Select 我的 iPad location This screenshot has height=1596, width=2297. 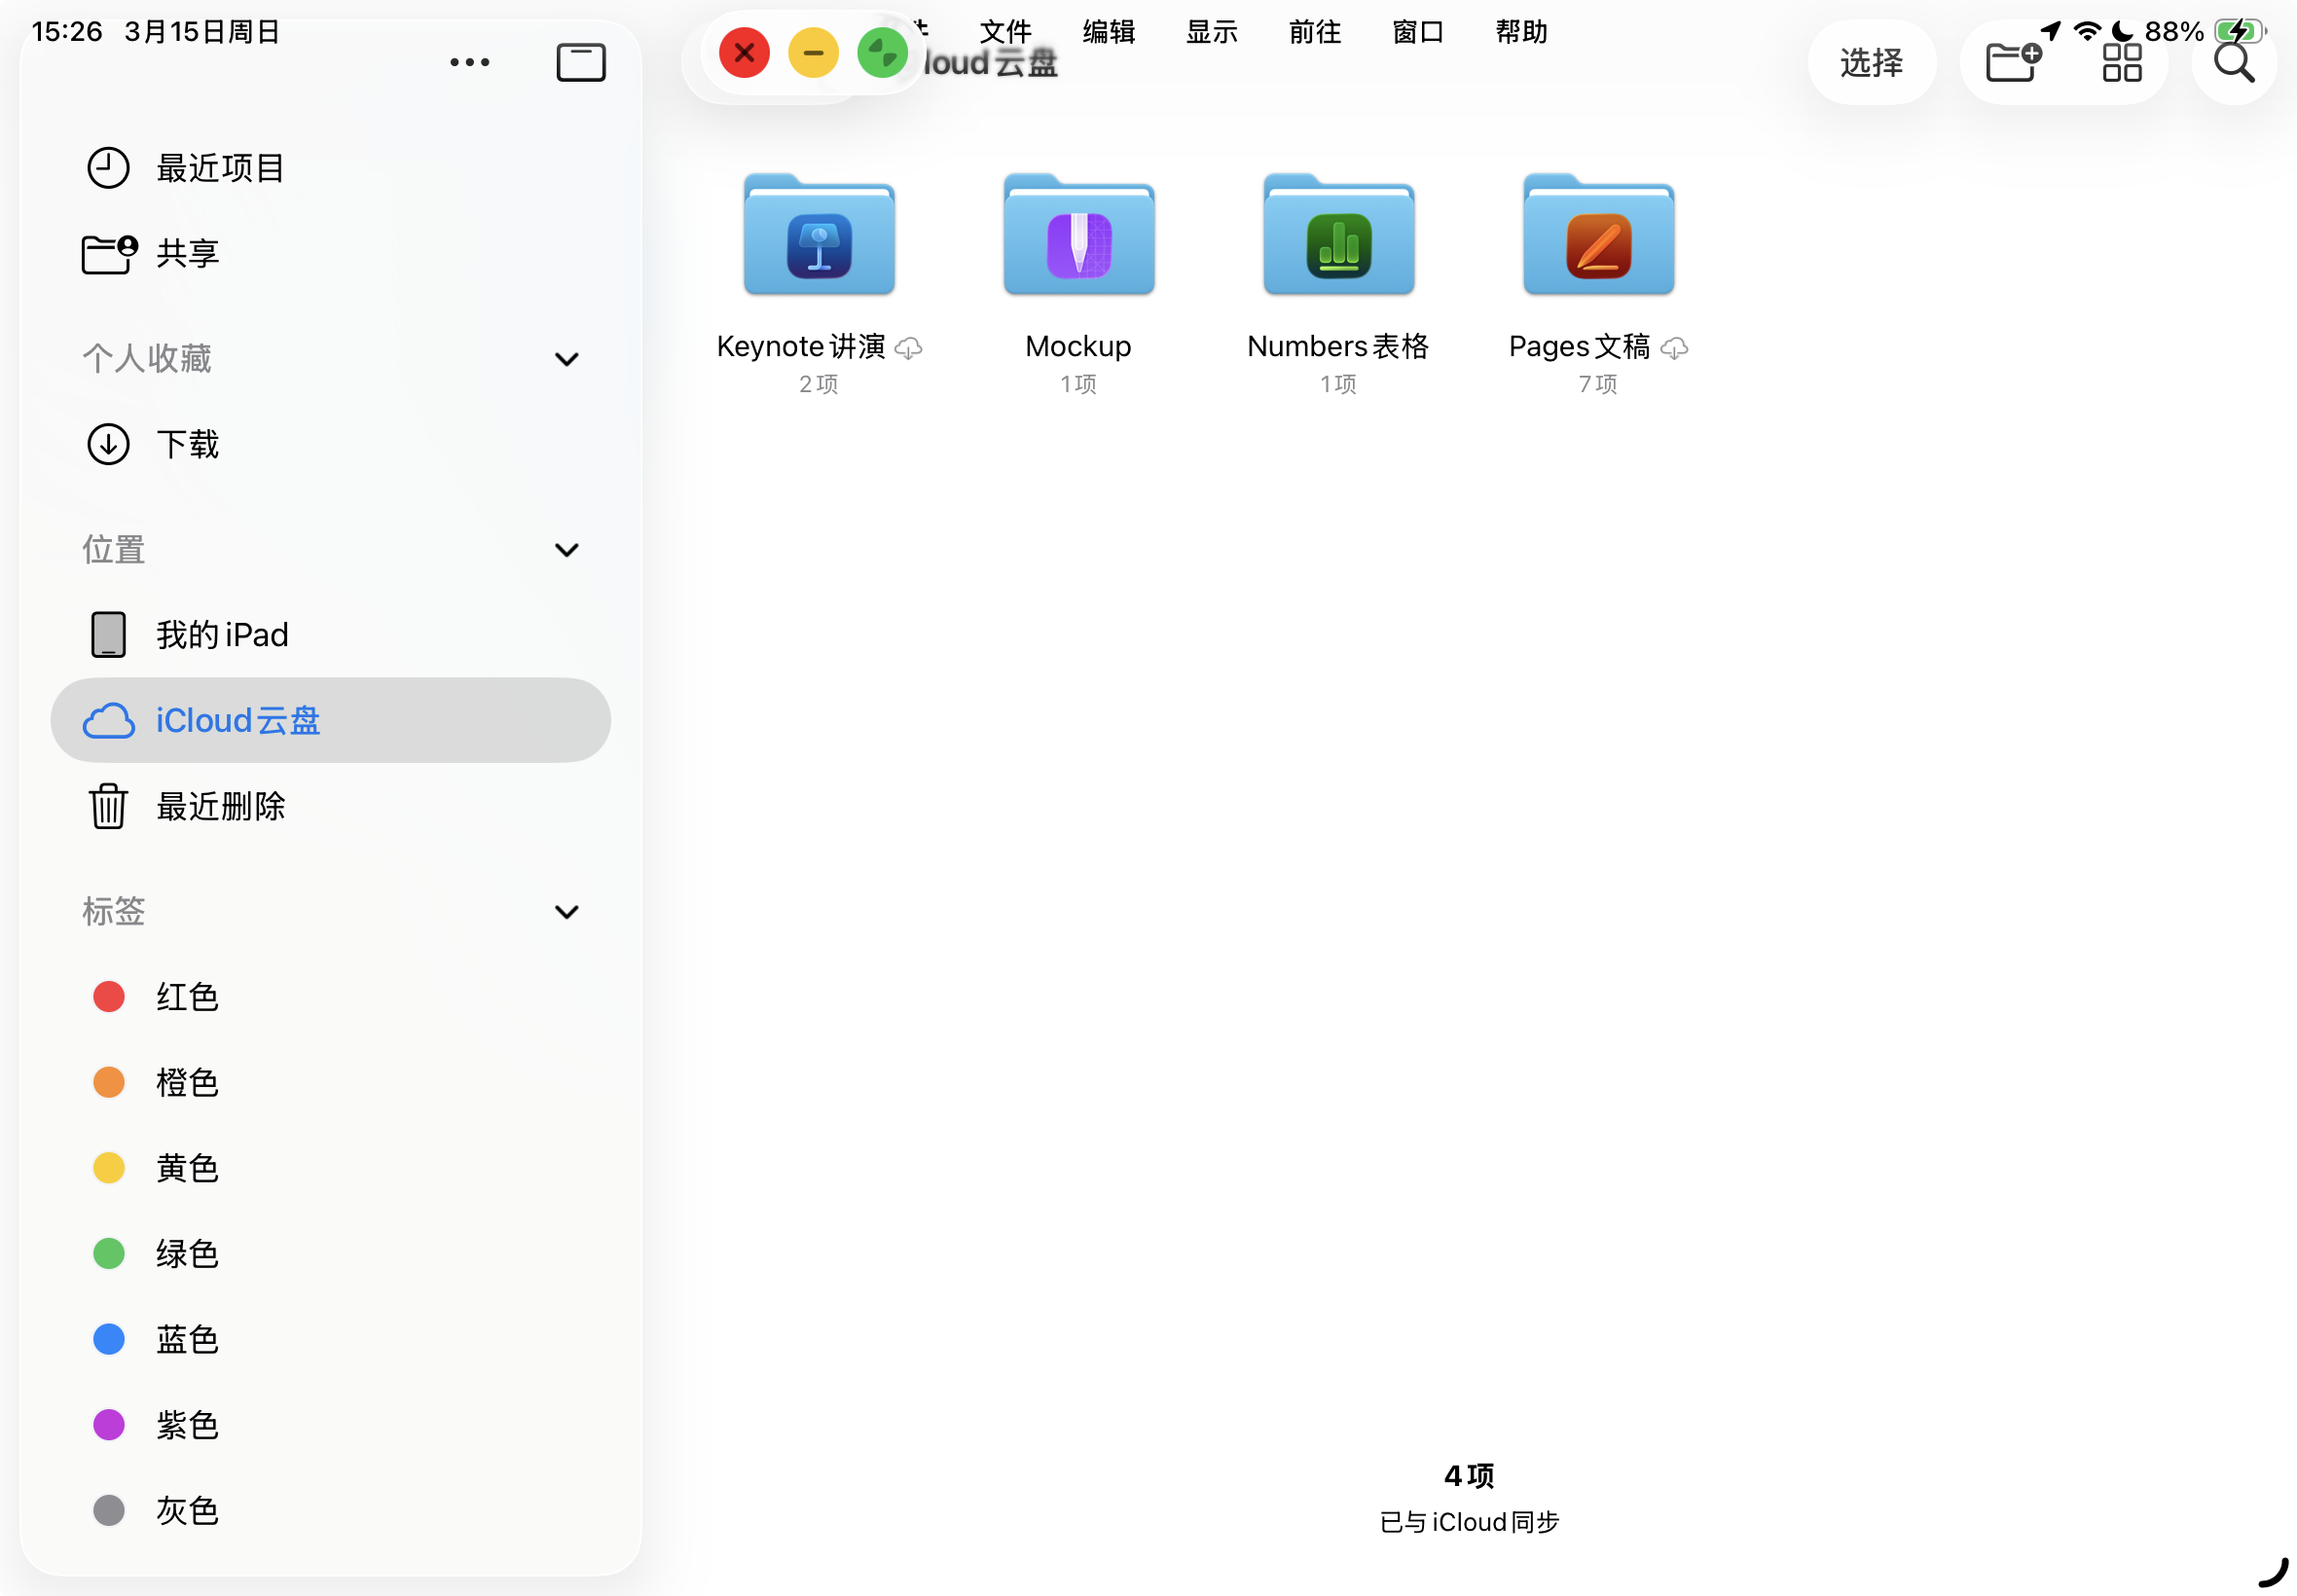tap(222, 635)
